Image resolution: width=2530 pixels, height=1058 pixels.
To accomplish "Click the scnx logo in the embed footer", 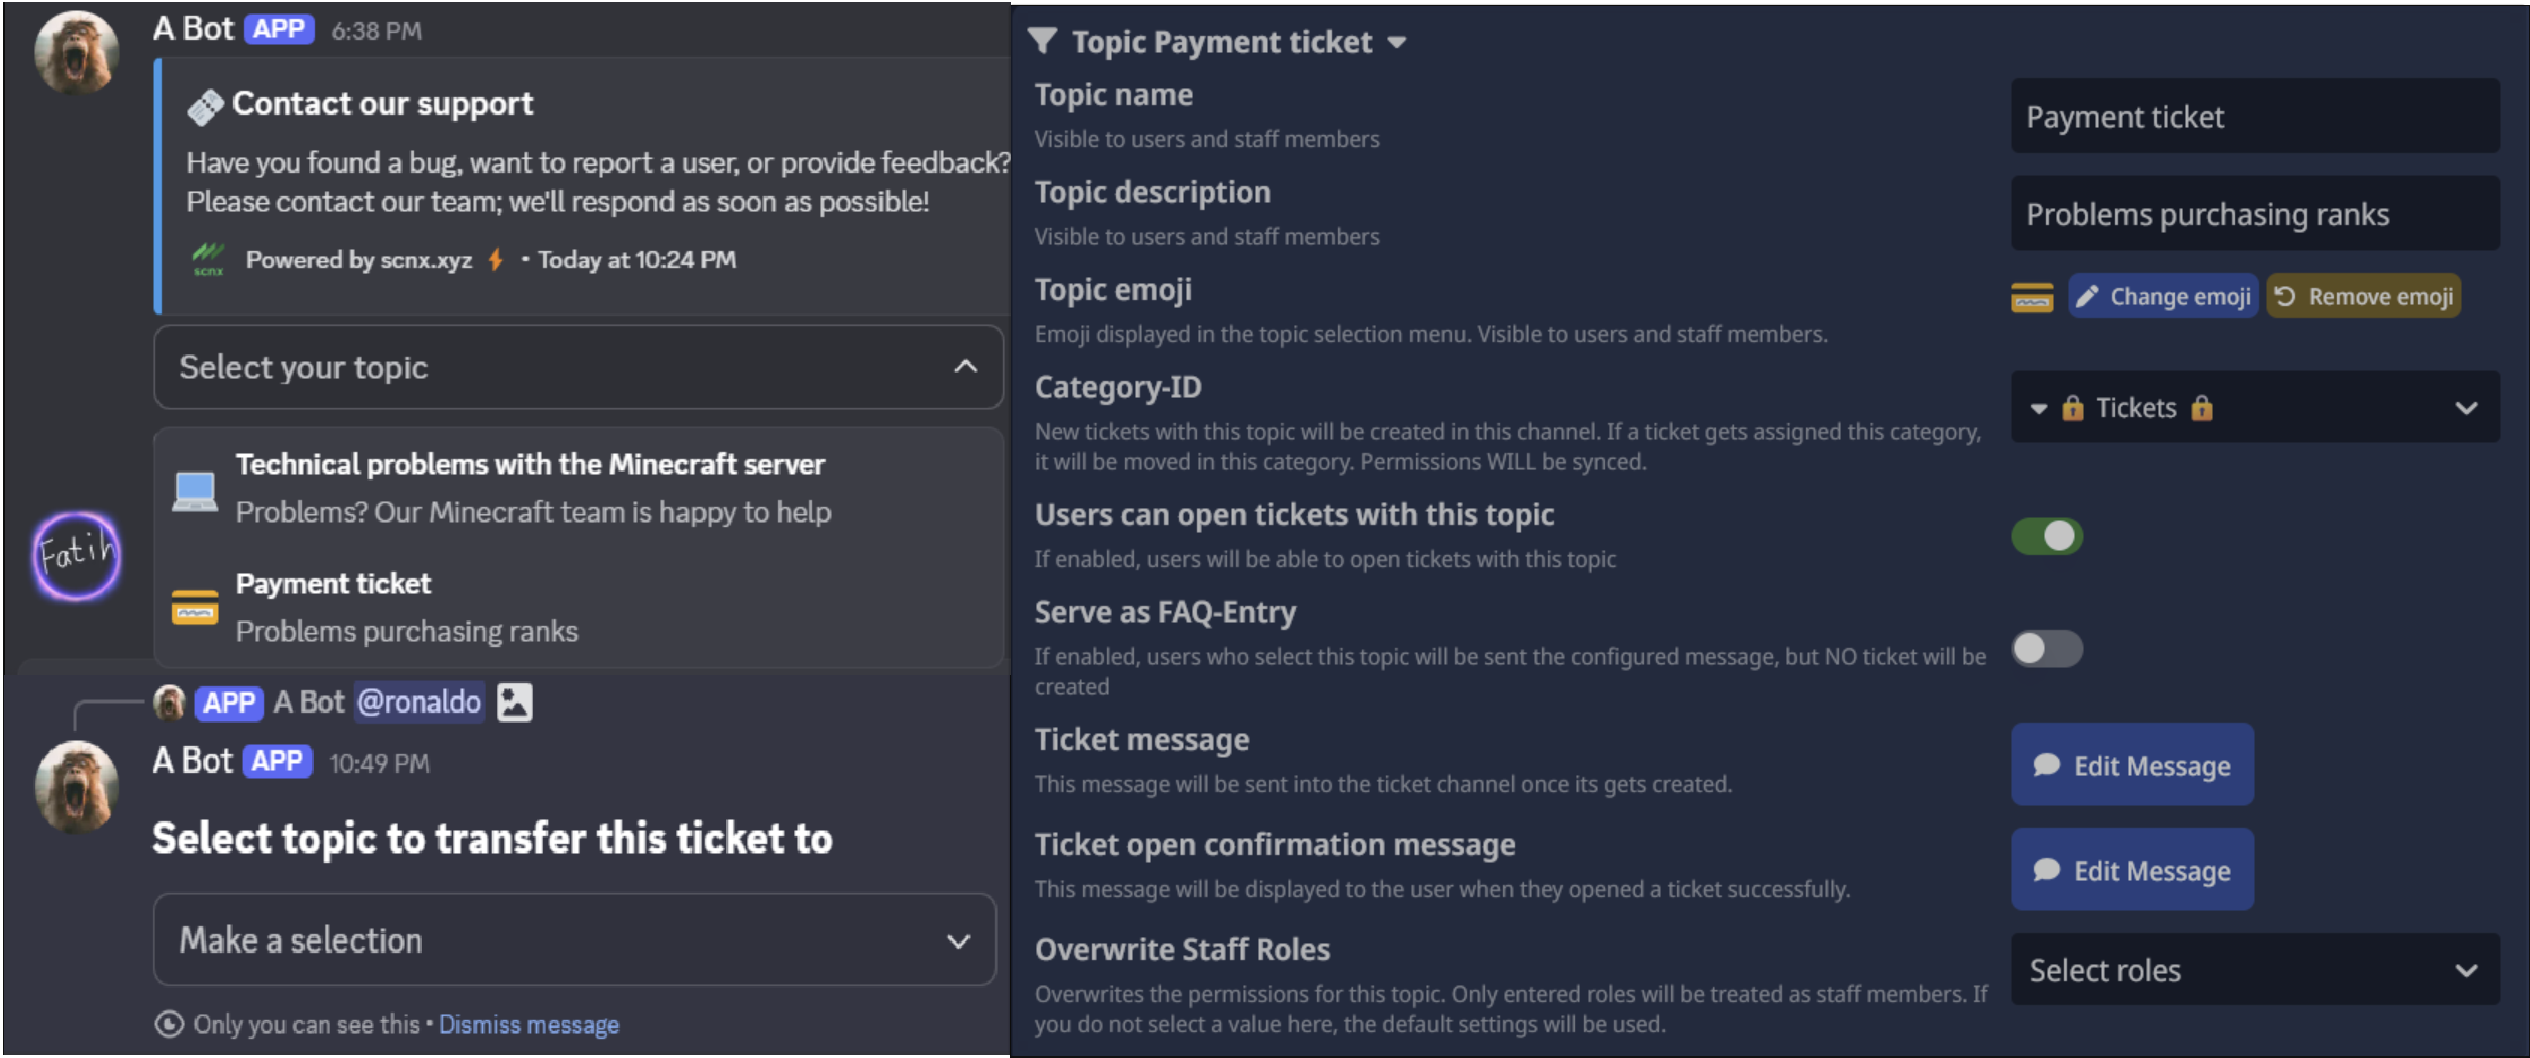I will 209,258.
